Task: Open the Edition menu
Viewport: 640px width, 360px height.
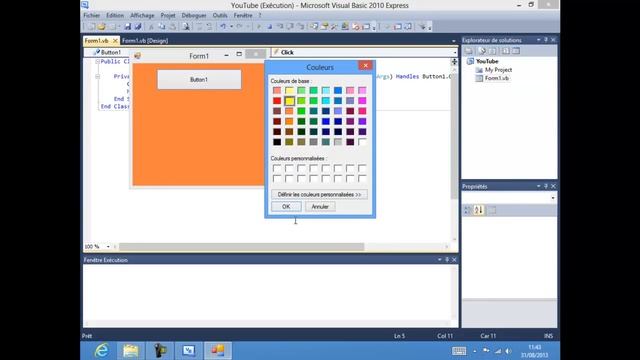Action: pyautogui.click(x=115, y=16)
